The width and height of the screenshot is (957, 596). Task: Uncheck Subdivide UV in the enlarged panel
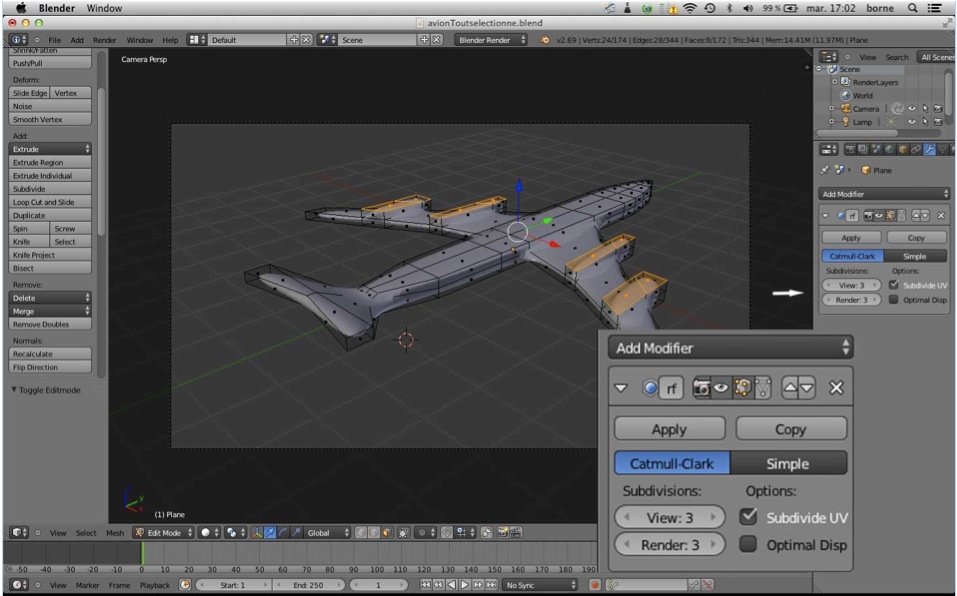pos(748,517)
